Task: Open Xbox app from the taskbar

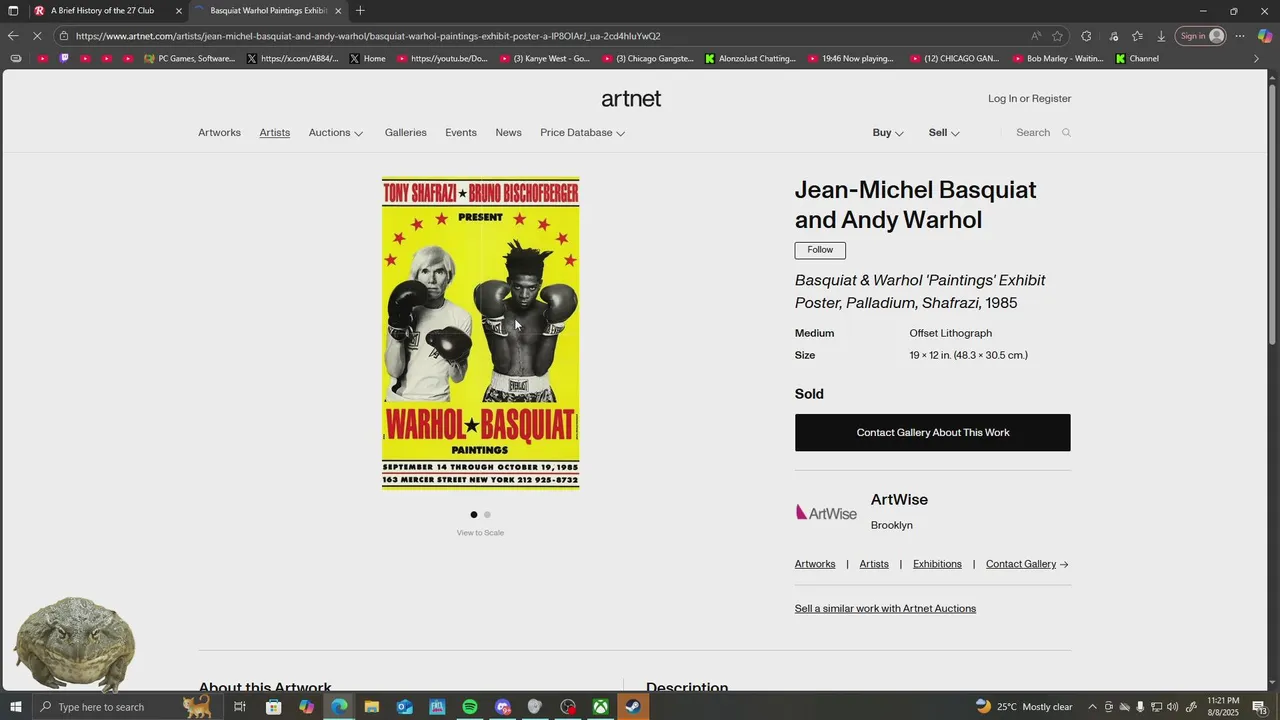Action: click(600, 707)
